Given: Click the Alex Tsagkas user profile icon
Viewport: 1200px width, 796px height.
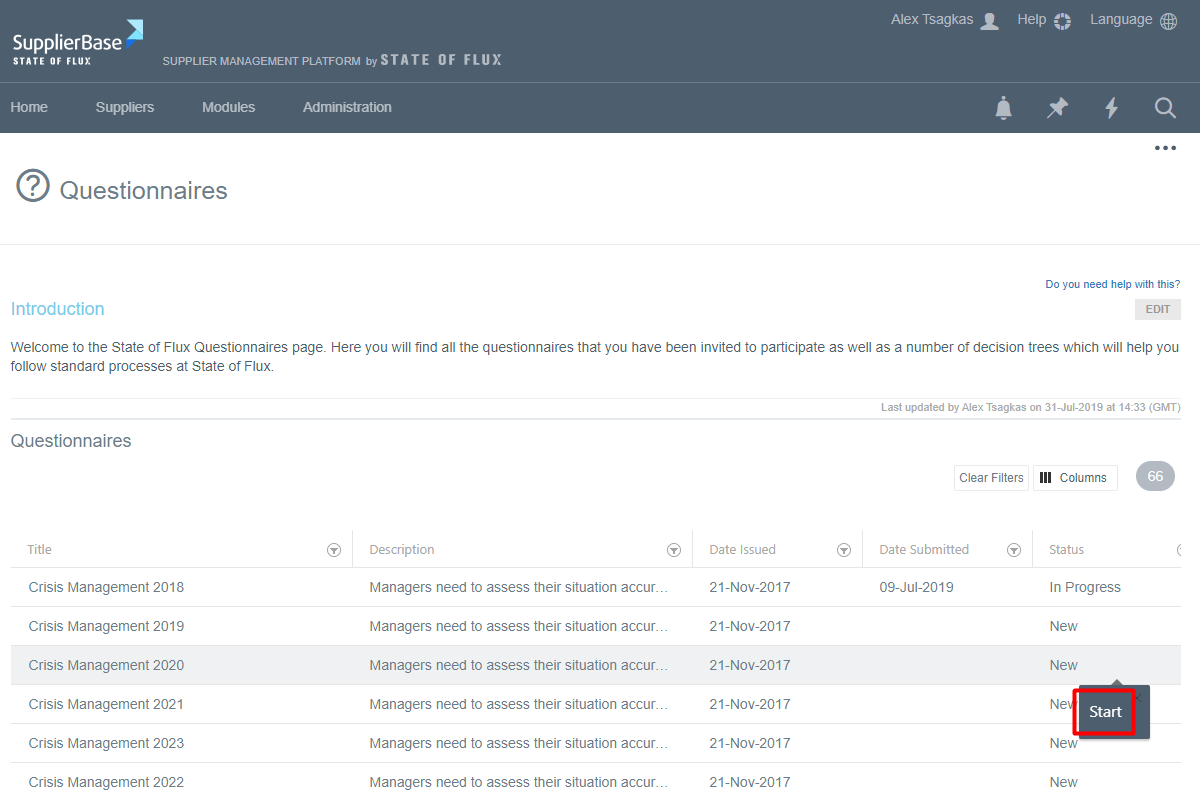Looking at the screenshot, I should pyautogui.click(x=989, y=21).
